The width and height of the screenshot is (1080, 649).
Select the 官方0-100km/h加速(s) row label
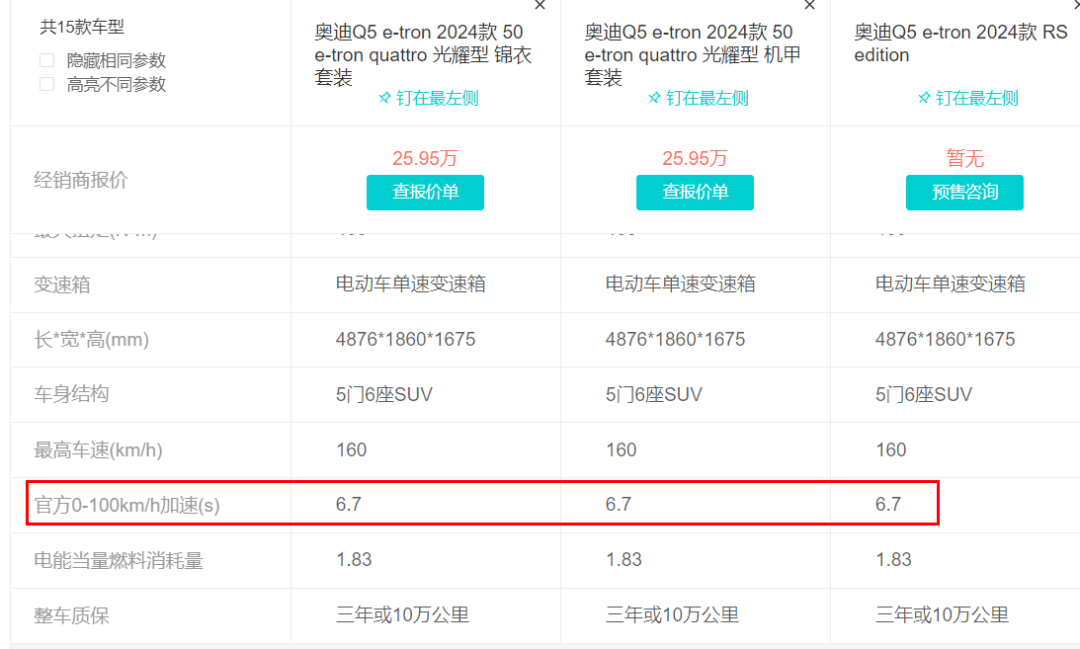coord(127,505)
